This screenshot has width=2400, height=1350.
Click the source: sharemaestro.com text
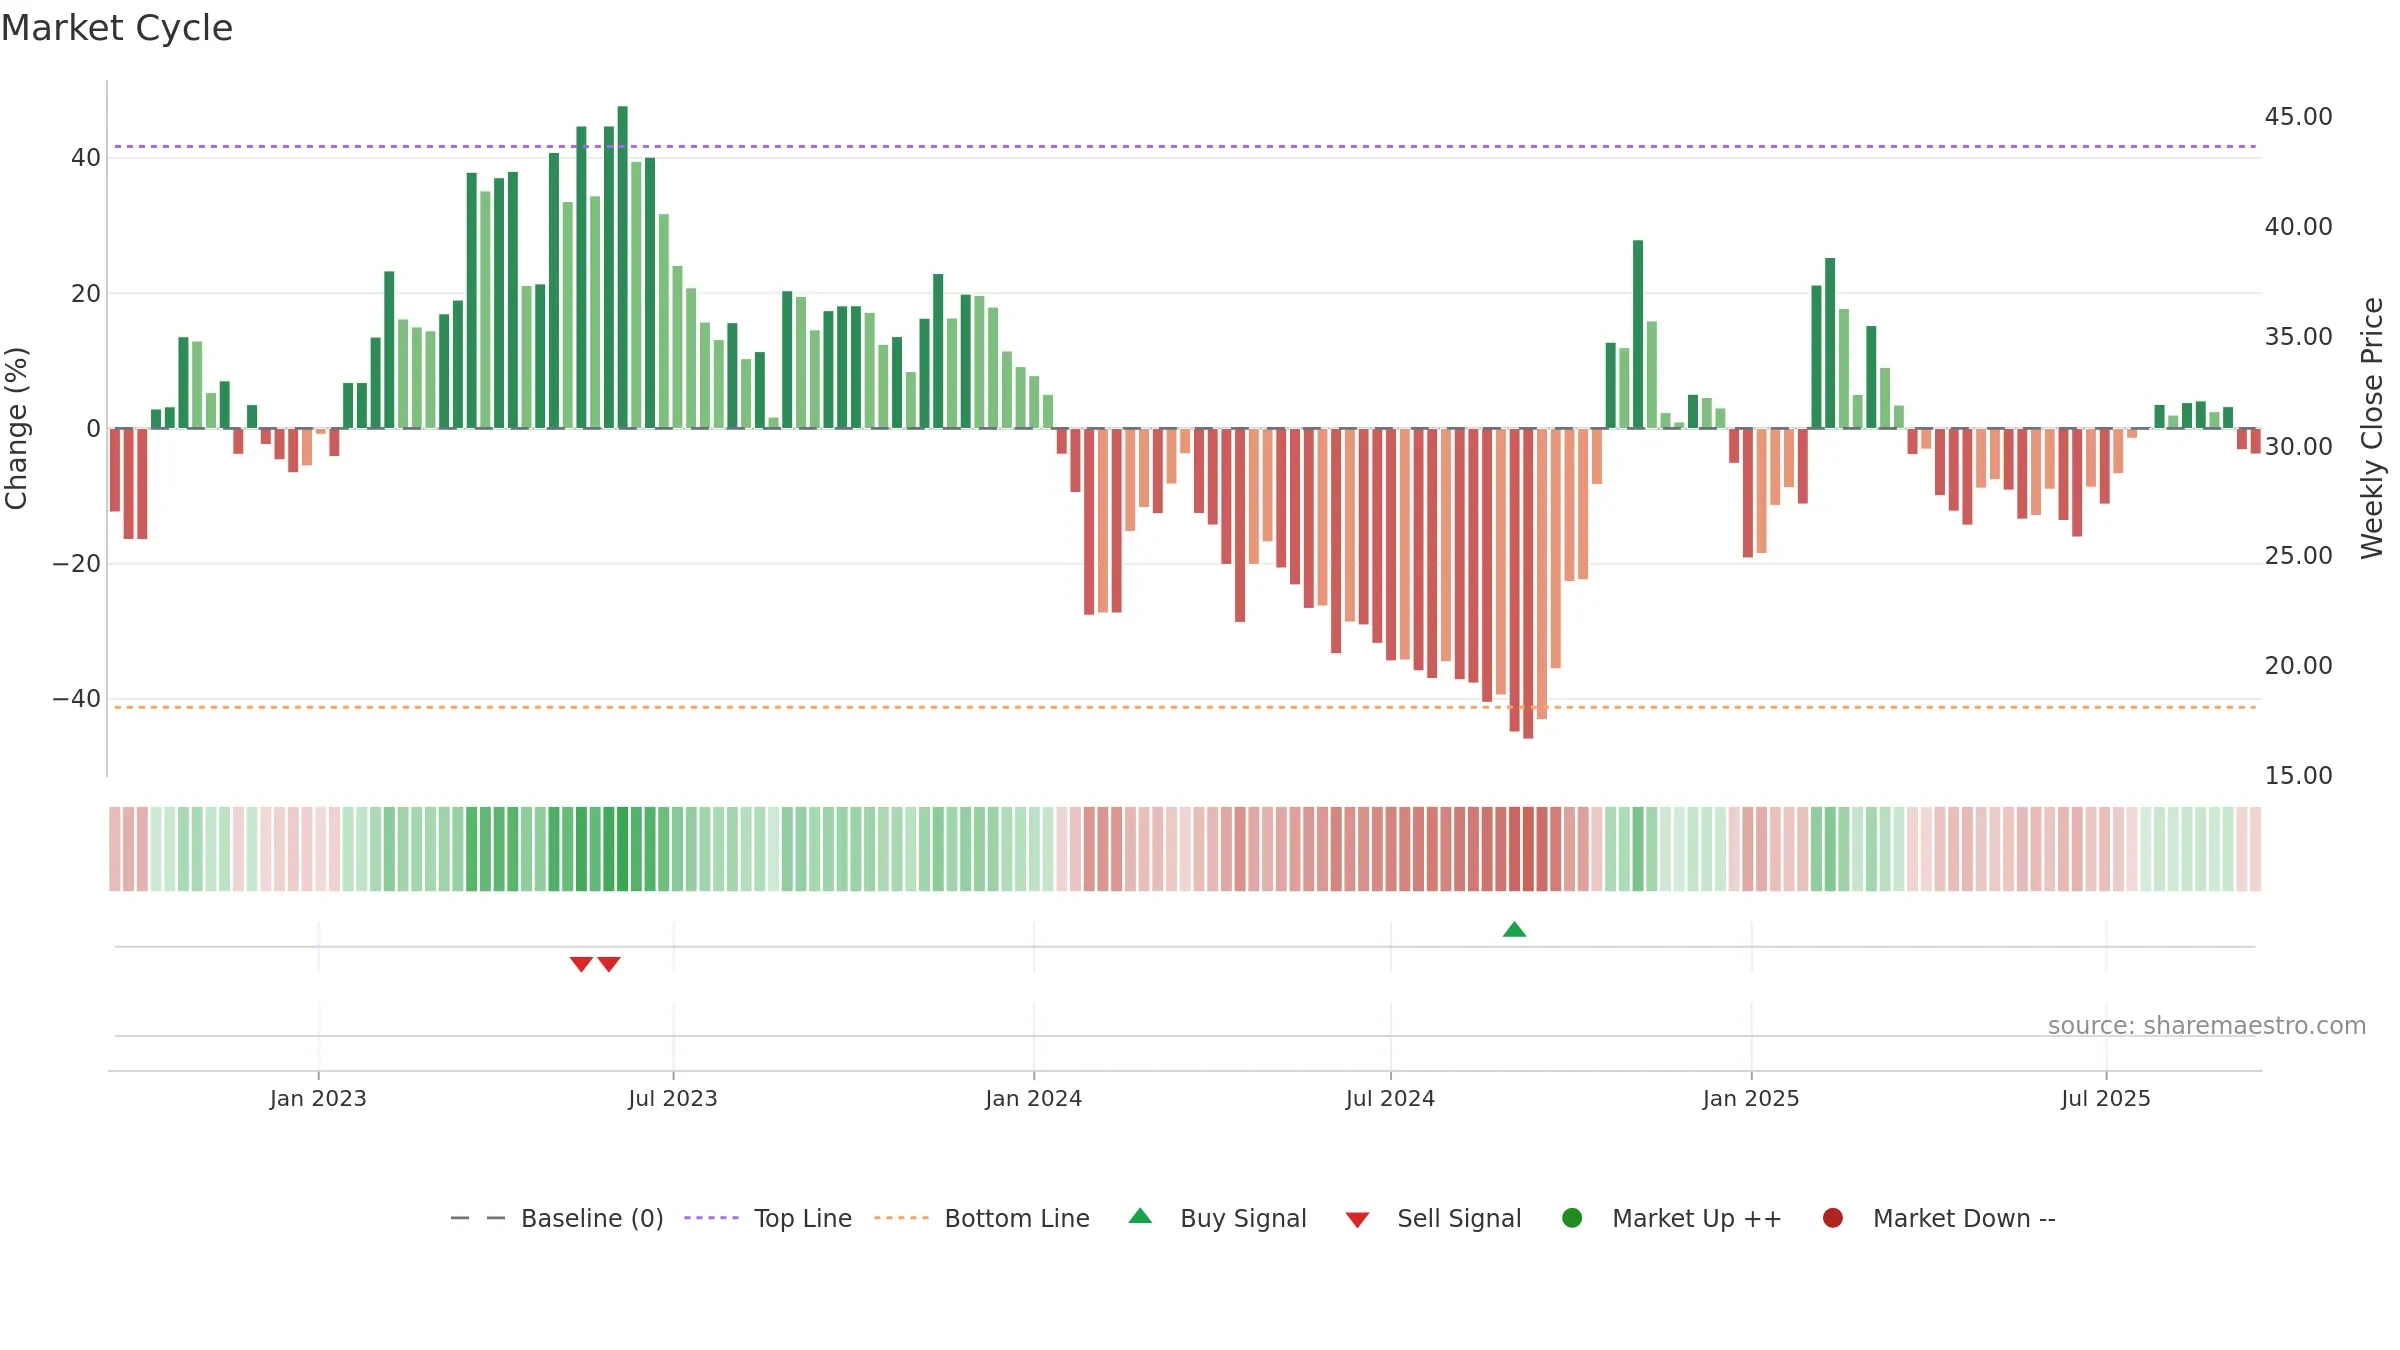2207,1026
